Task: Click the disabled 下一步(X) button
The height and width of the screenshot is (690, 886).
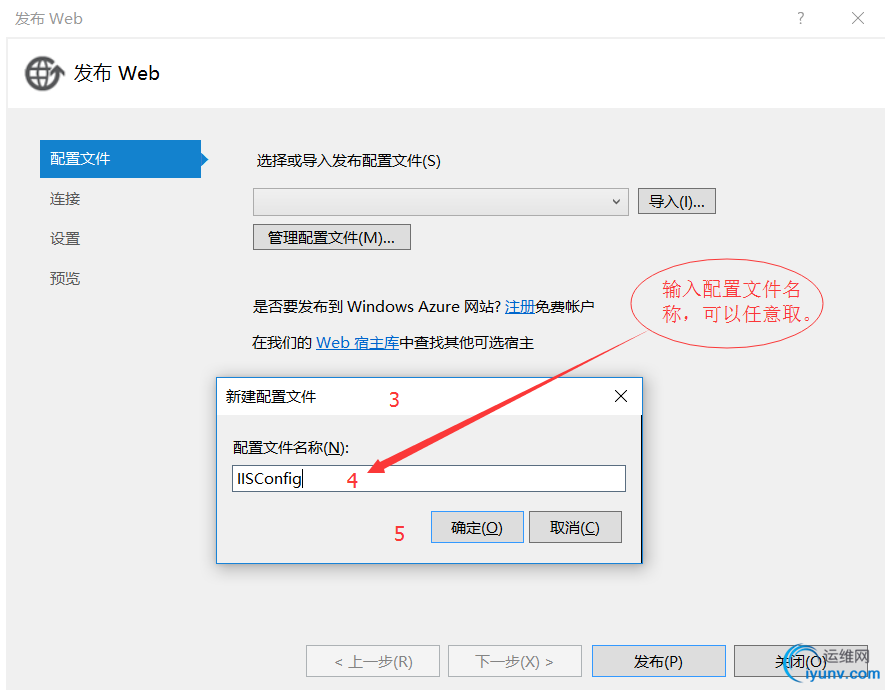Action: pyautogui.click(x=515, y=661)
